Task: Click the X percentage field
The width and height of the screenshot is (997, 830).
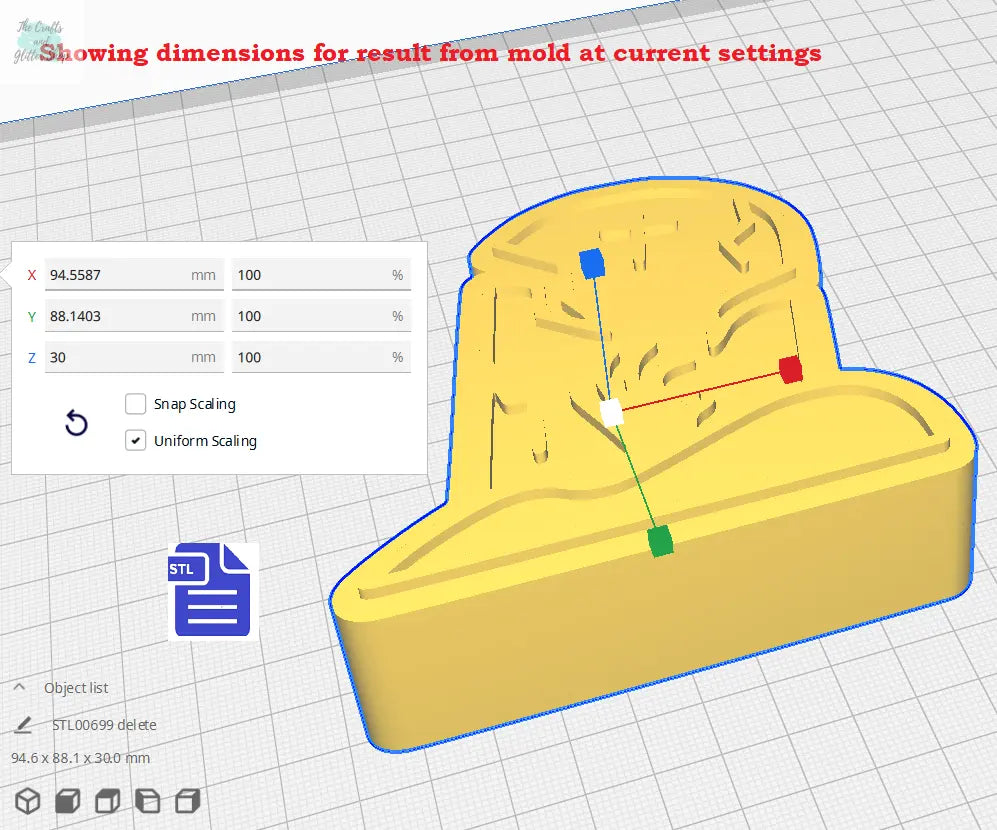Action: [321, 274]
